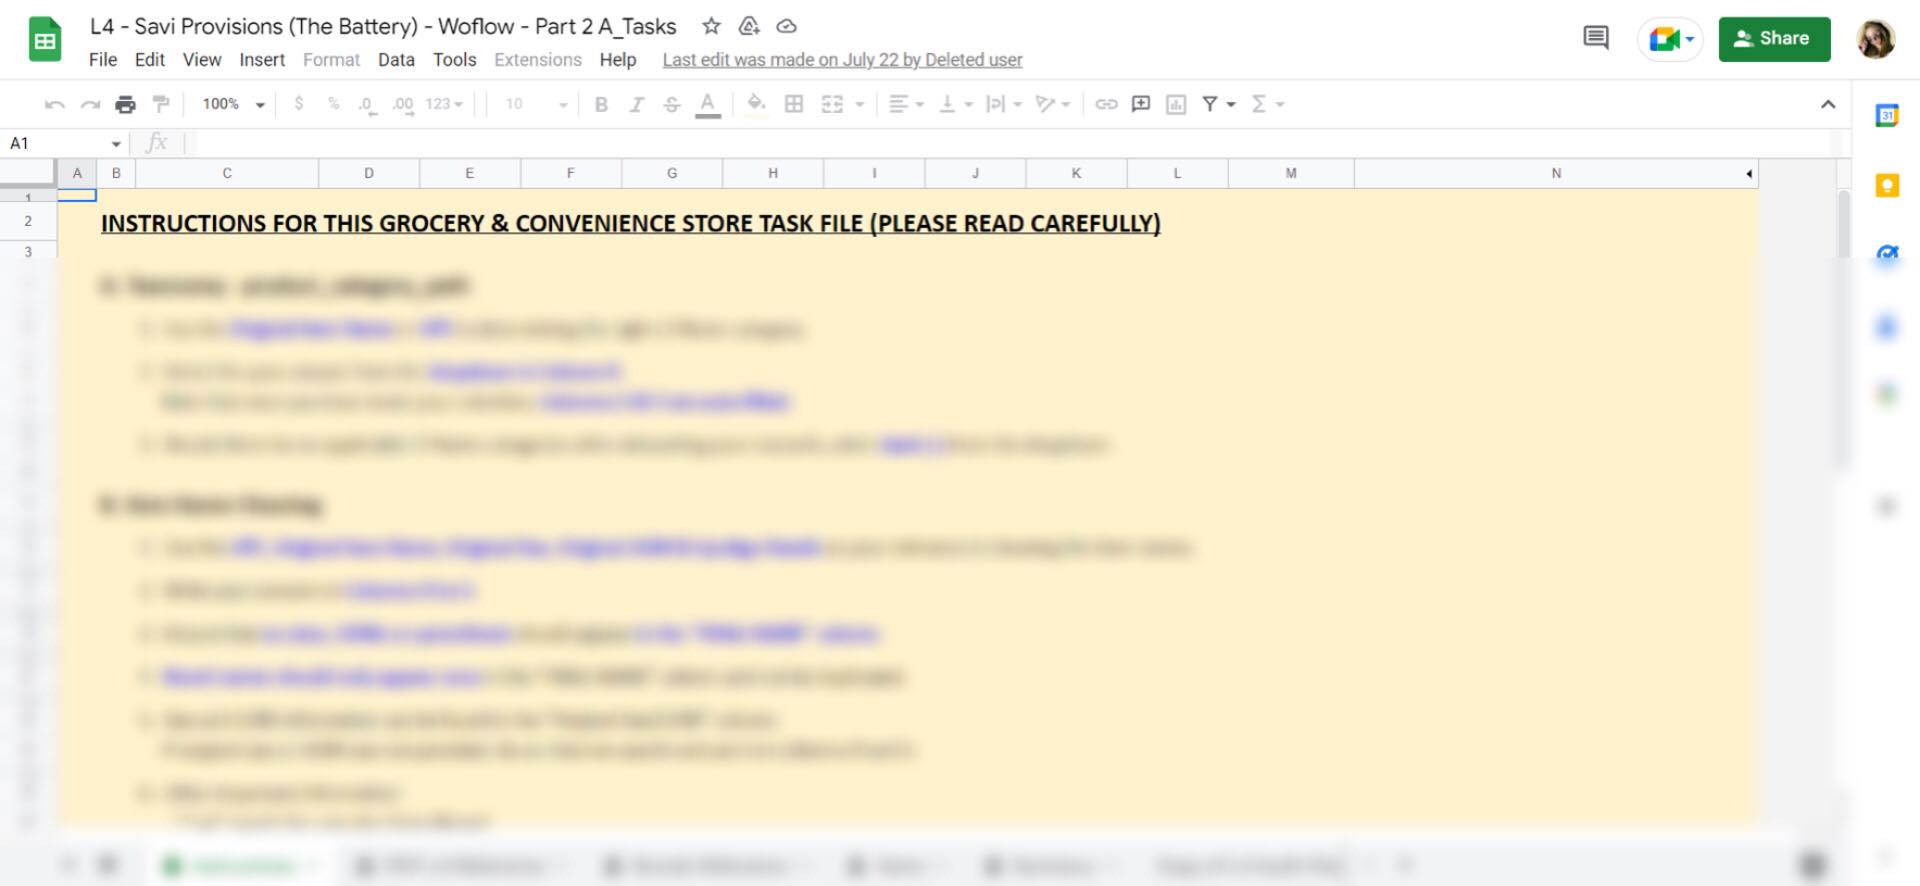Image resolution: width=1920 pixels, height=886 pixels.
Task: Open the Help menu
Action: [x=618, y=60]
